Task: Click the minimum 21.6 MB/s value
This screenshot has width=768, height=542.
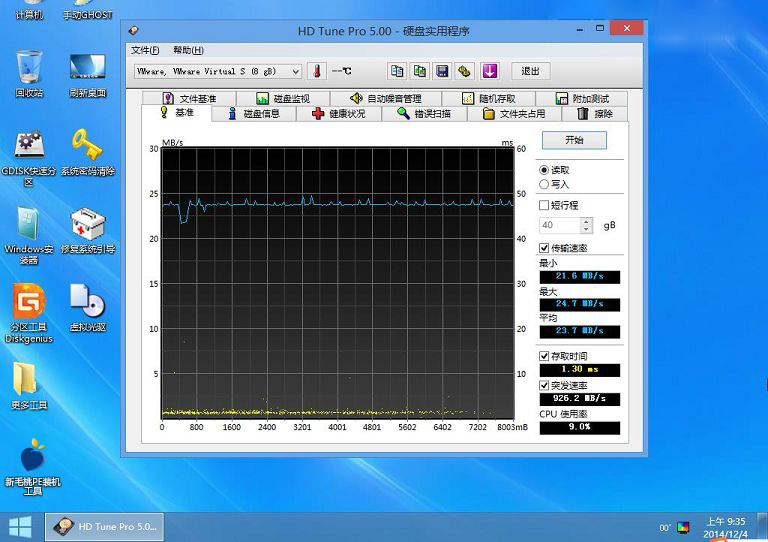Action: click(x=579, y=277)
